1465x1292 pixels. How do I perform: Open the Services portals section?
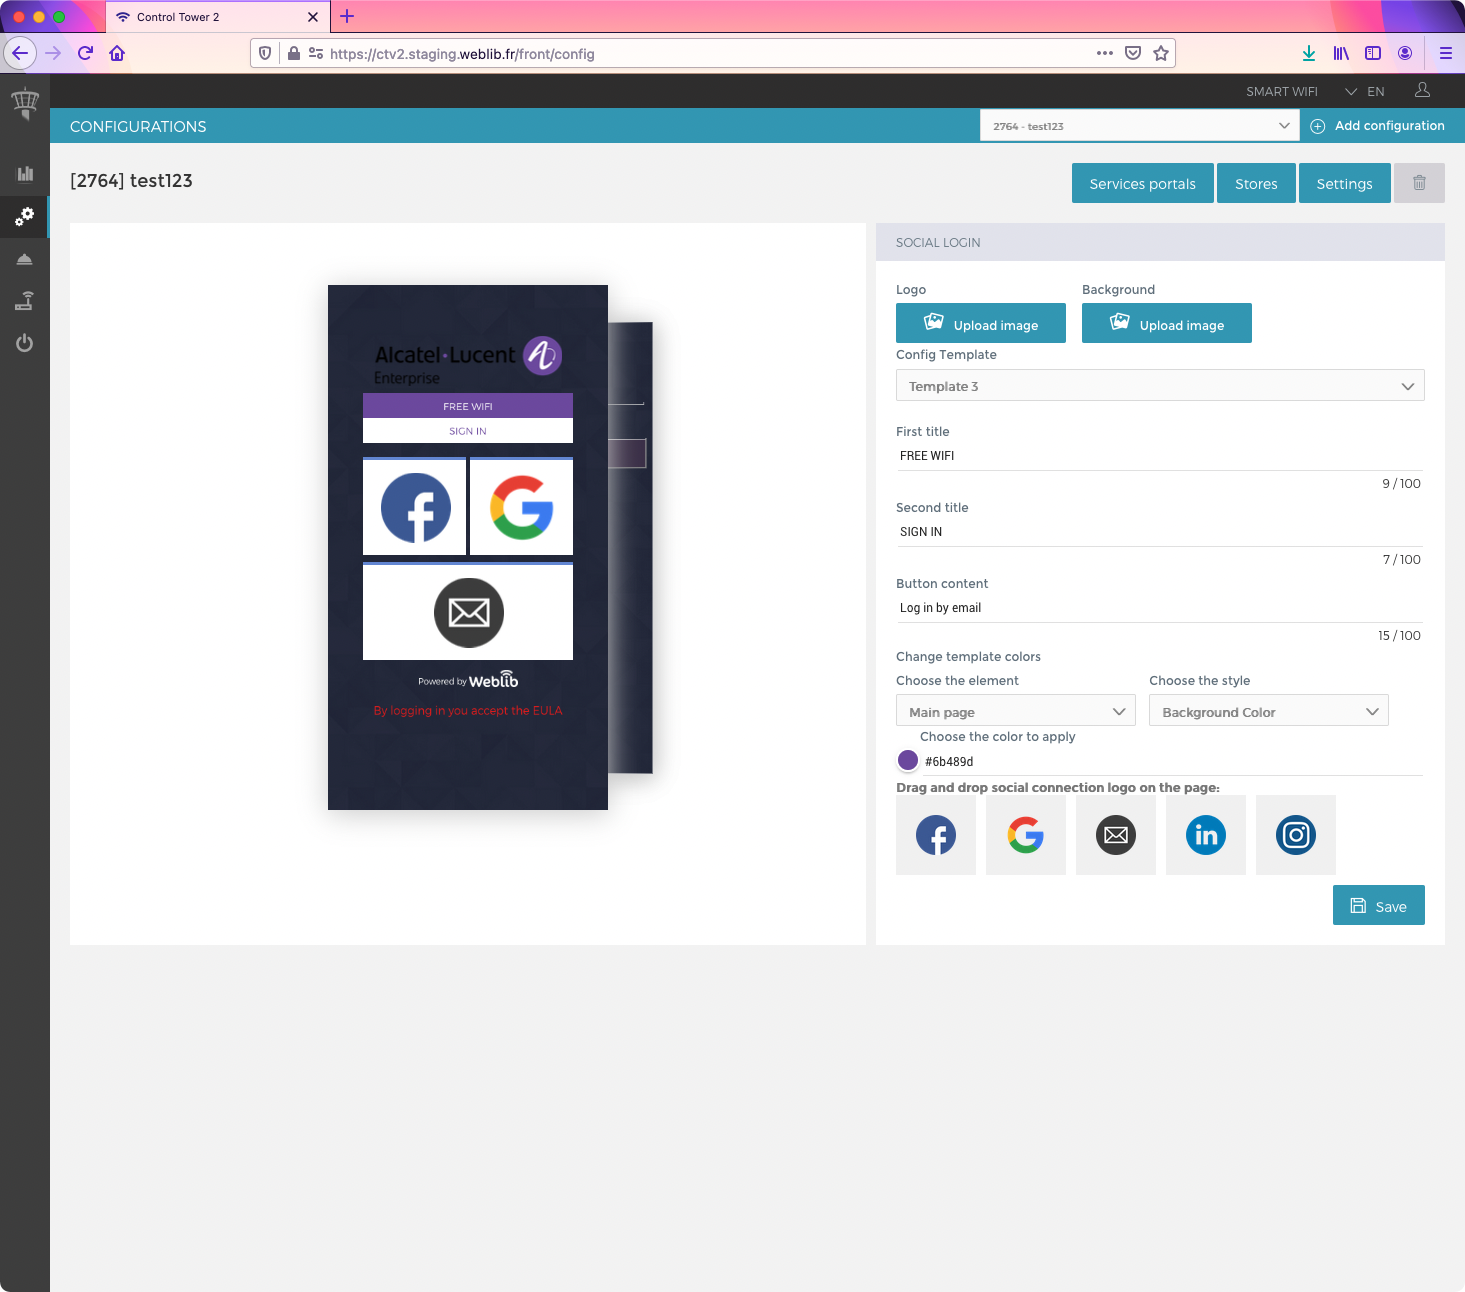pyautogui.click(x=1142, y=184)
